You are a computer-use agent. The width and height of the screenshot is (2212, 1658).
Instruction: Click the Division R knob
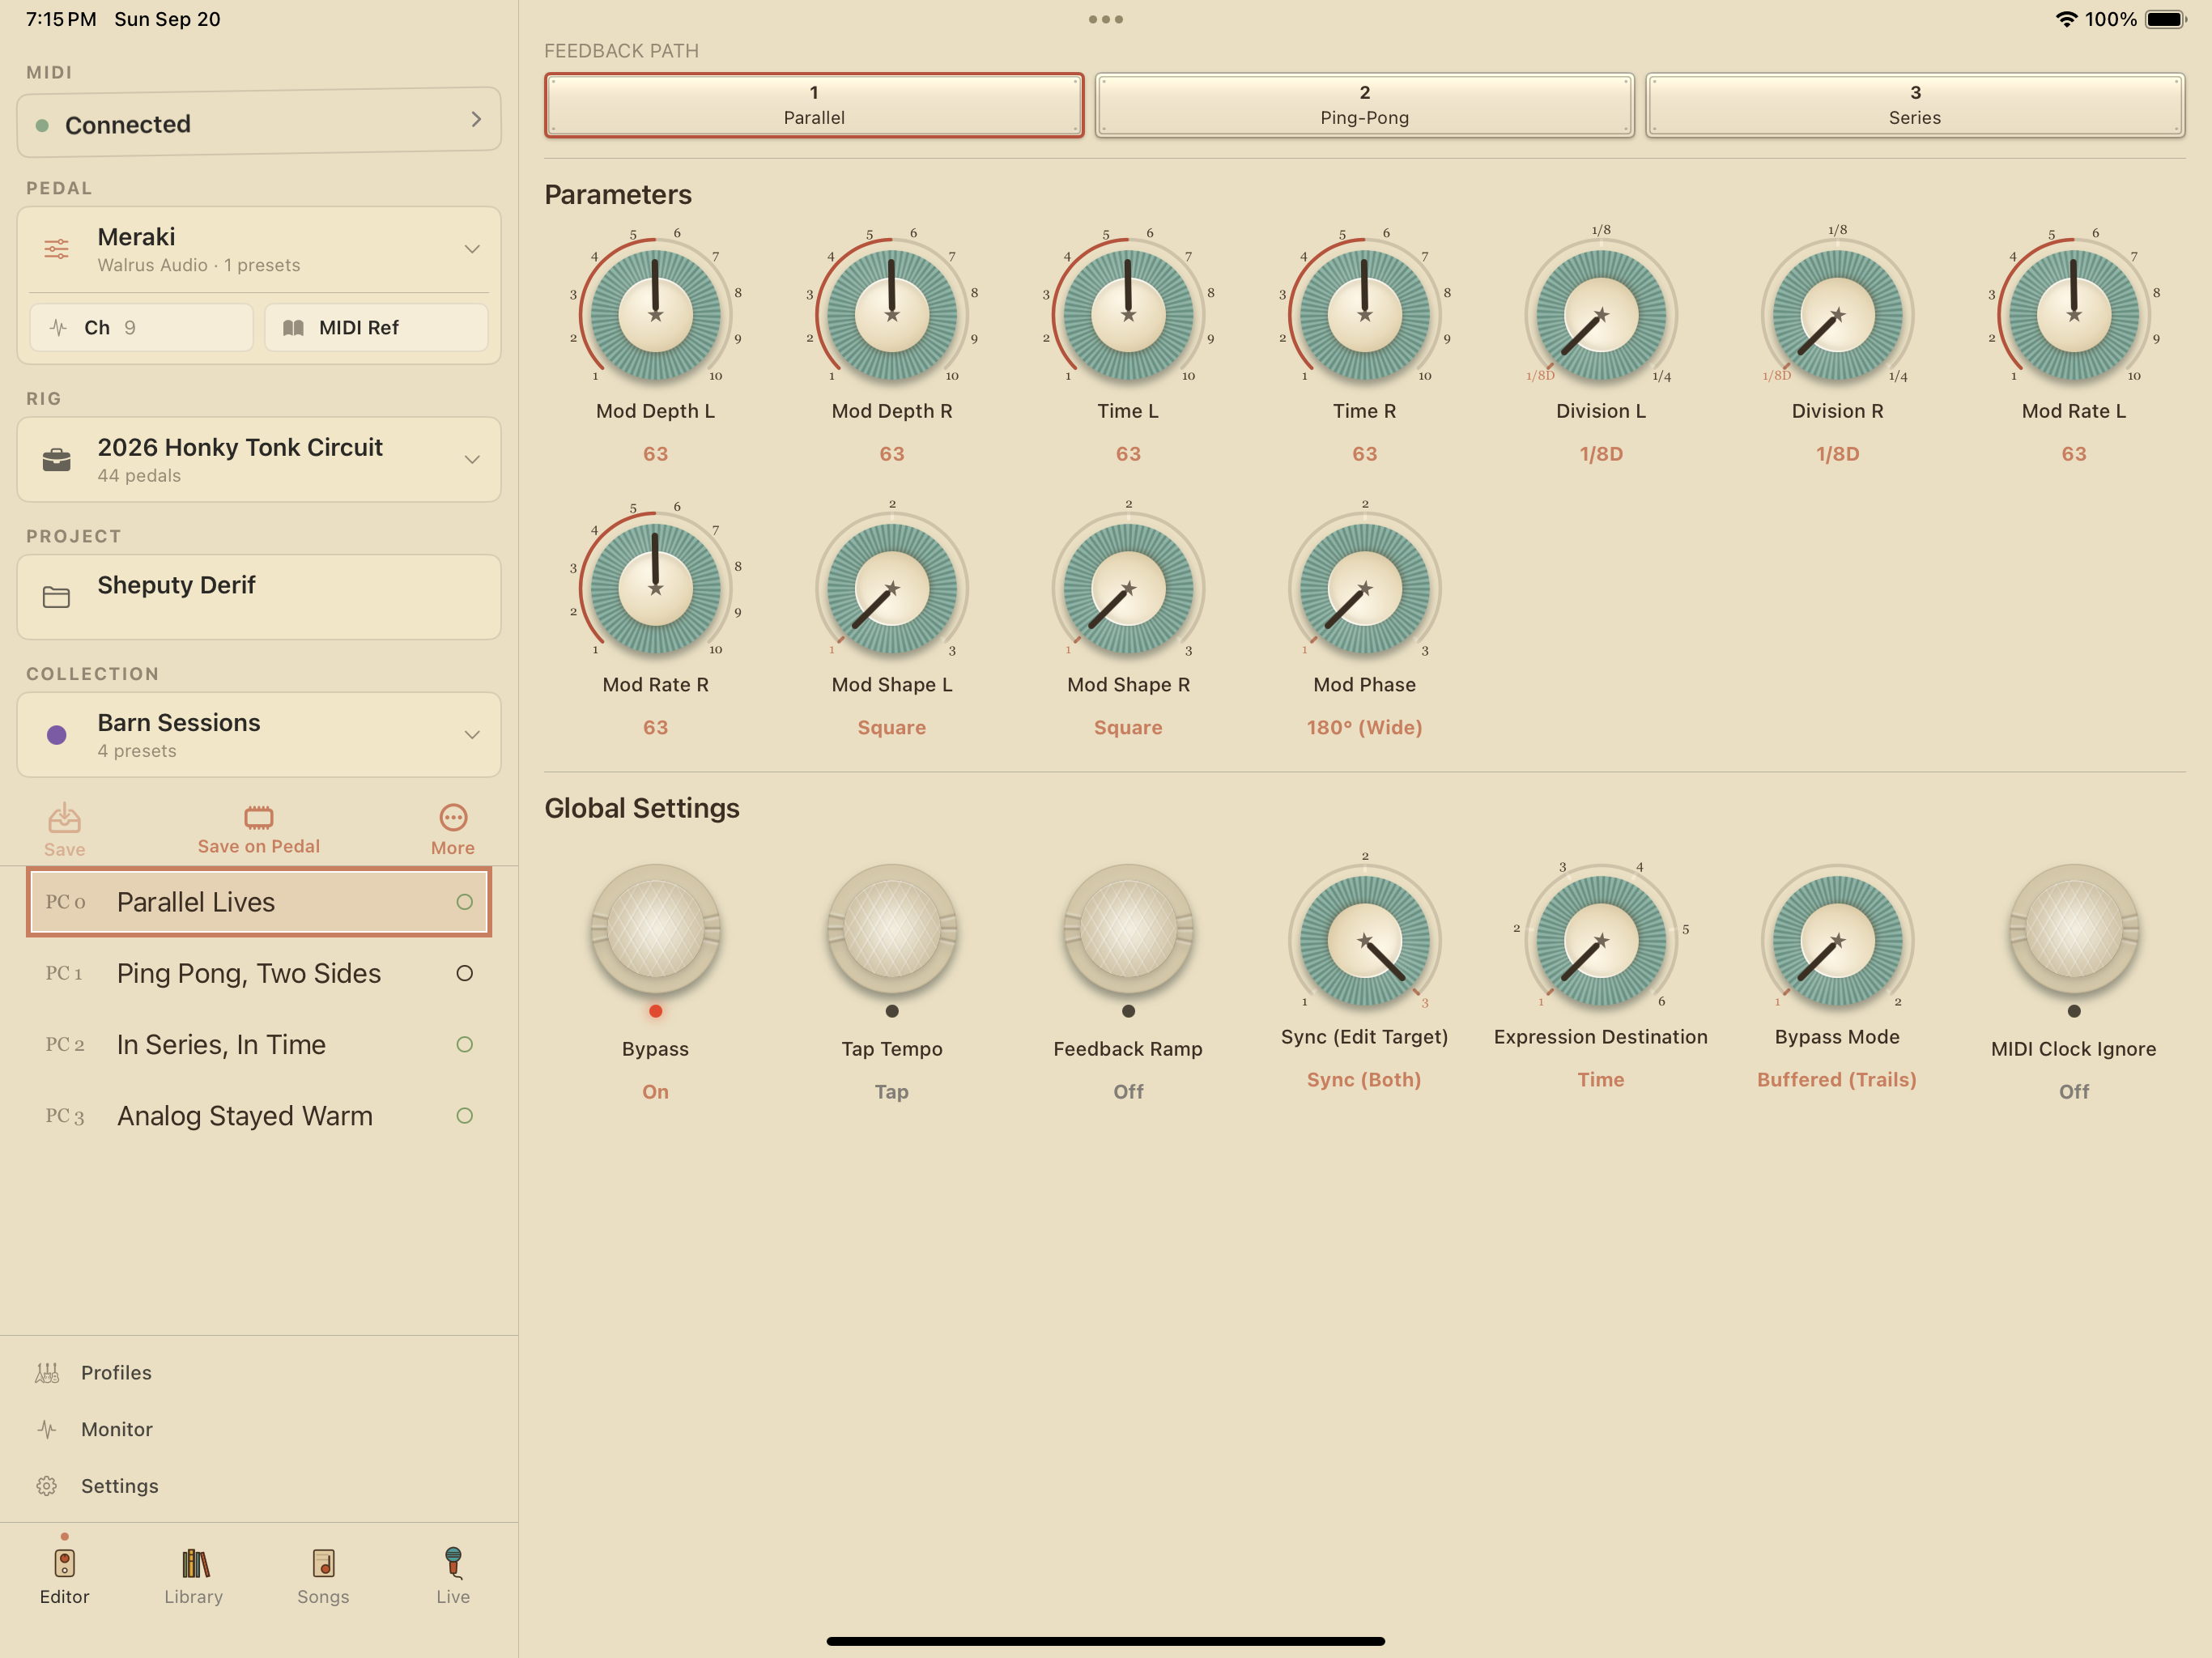(1837, 314)
